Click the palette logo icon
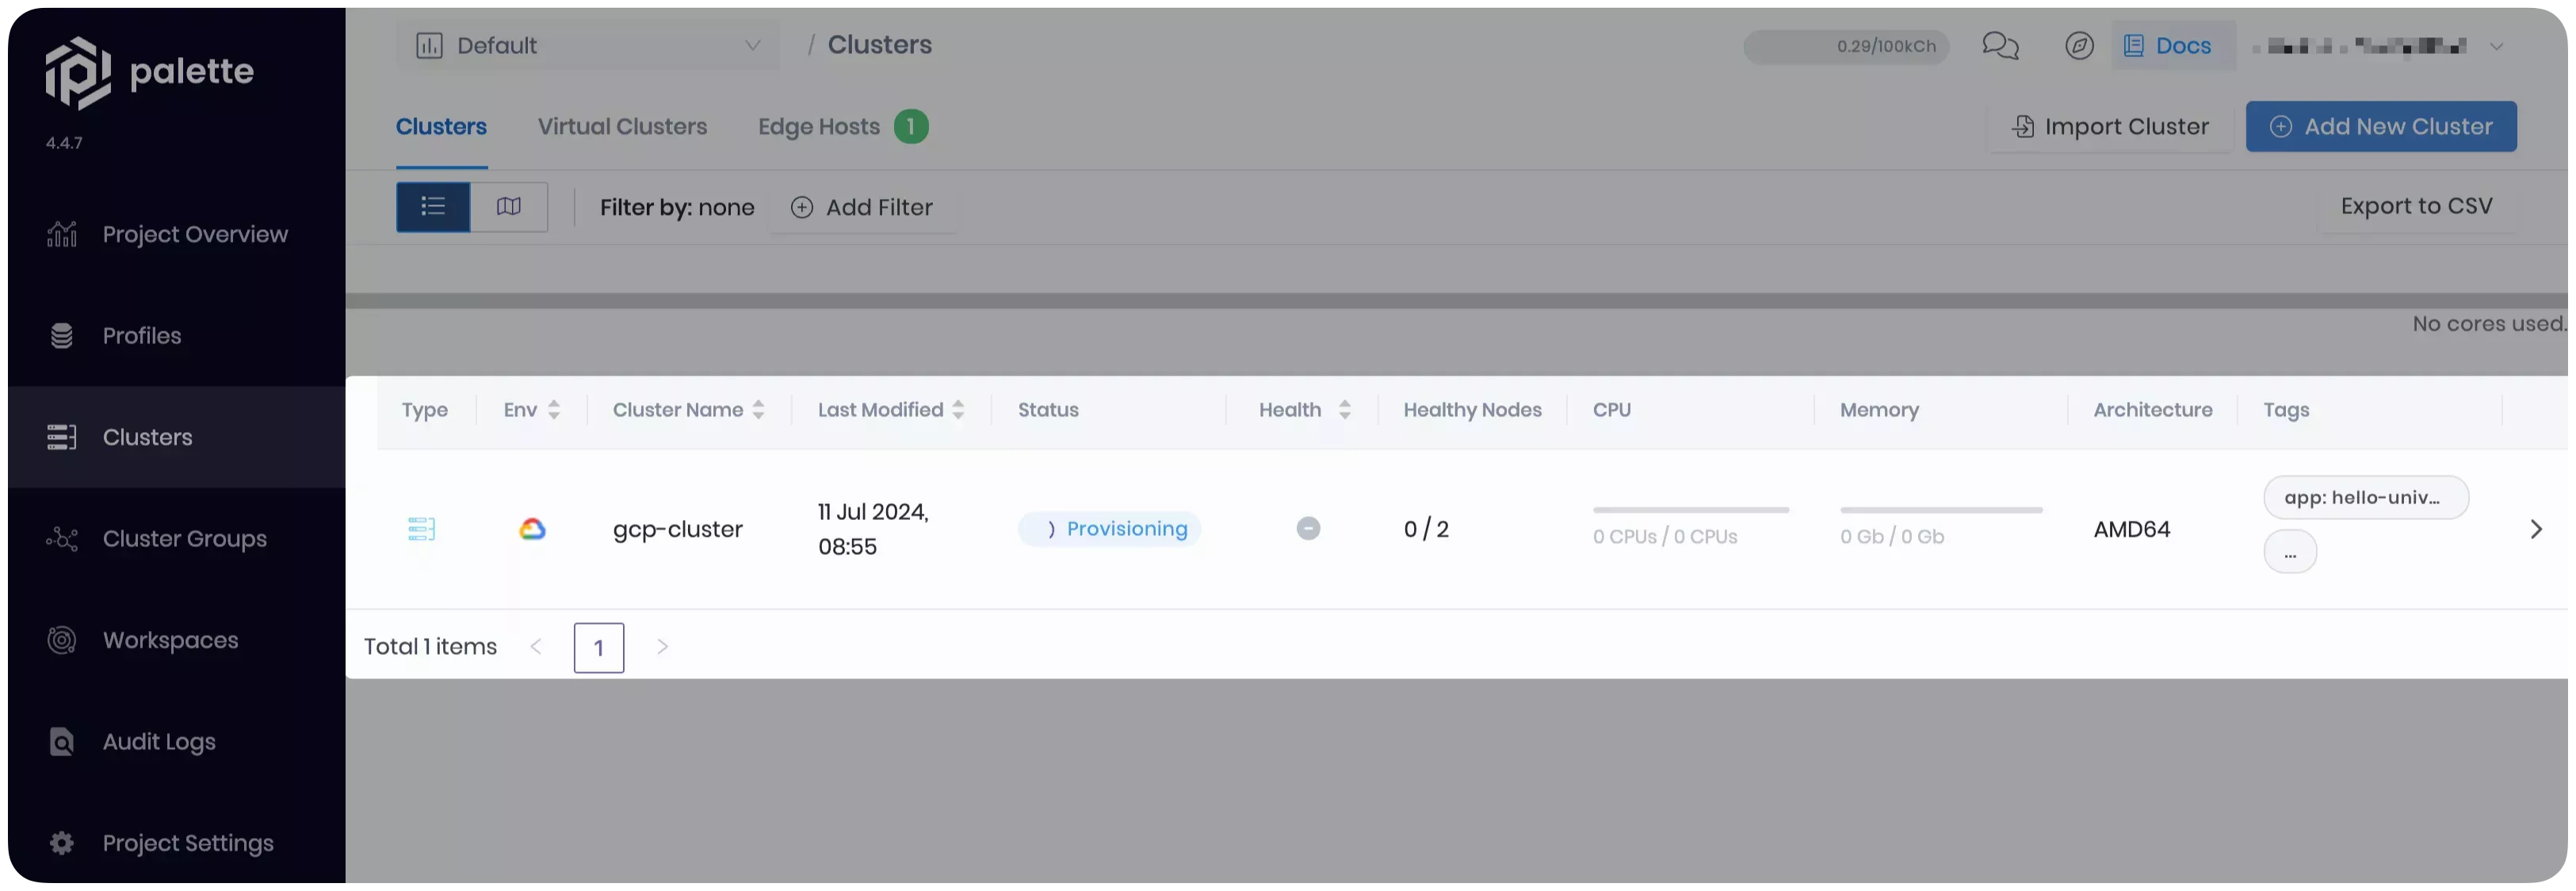This screenshot has height=891, width=2576. coord(78,72)
